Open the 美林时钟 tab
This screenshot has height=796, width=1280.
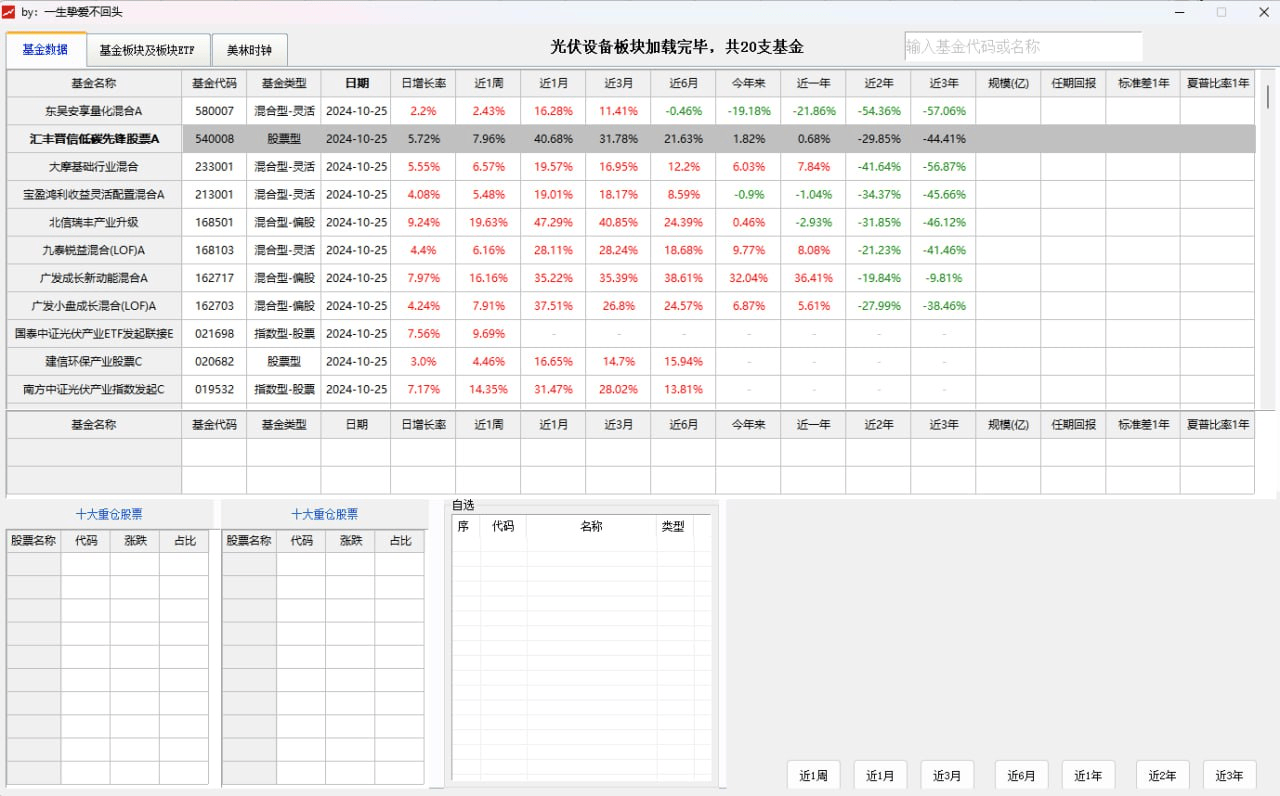(249, 50)
